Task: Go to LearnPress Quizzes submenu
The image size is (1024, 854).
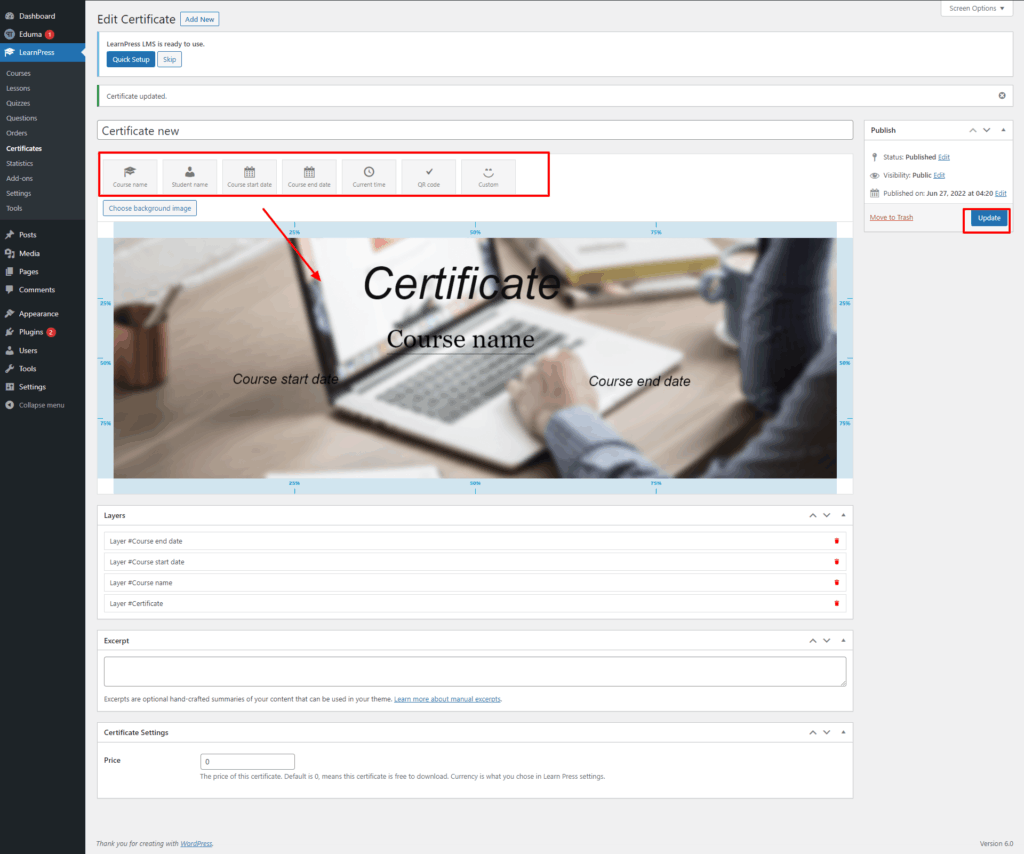Action: pos(18,104)
